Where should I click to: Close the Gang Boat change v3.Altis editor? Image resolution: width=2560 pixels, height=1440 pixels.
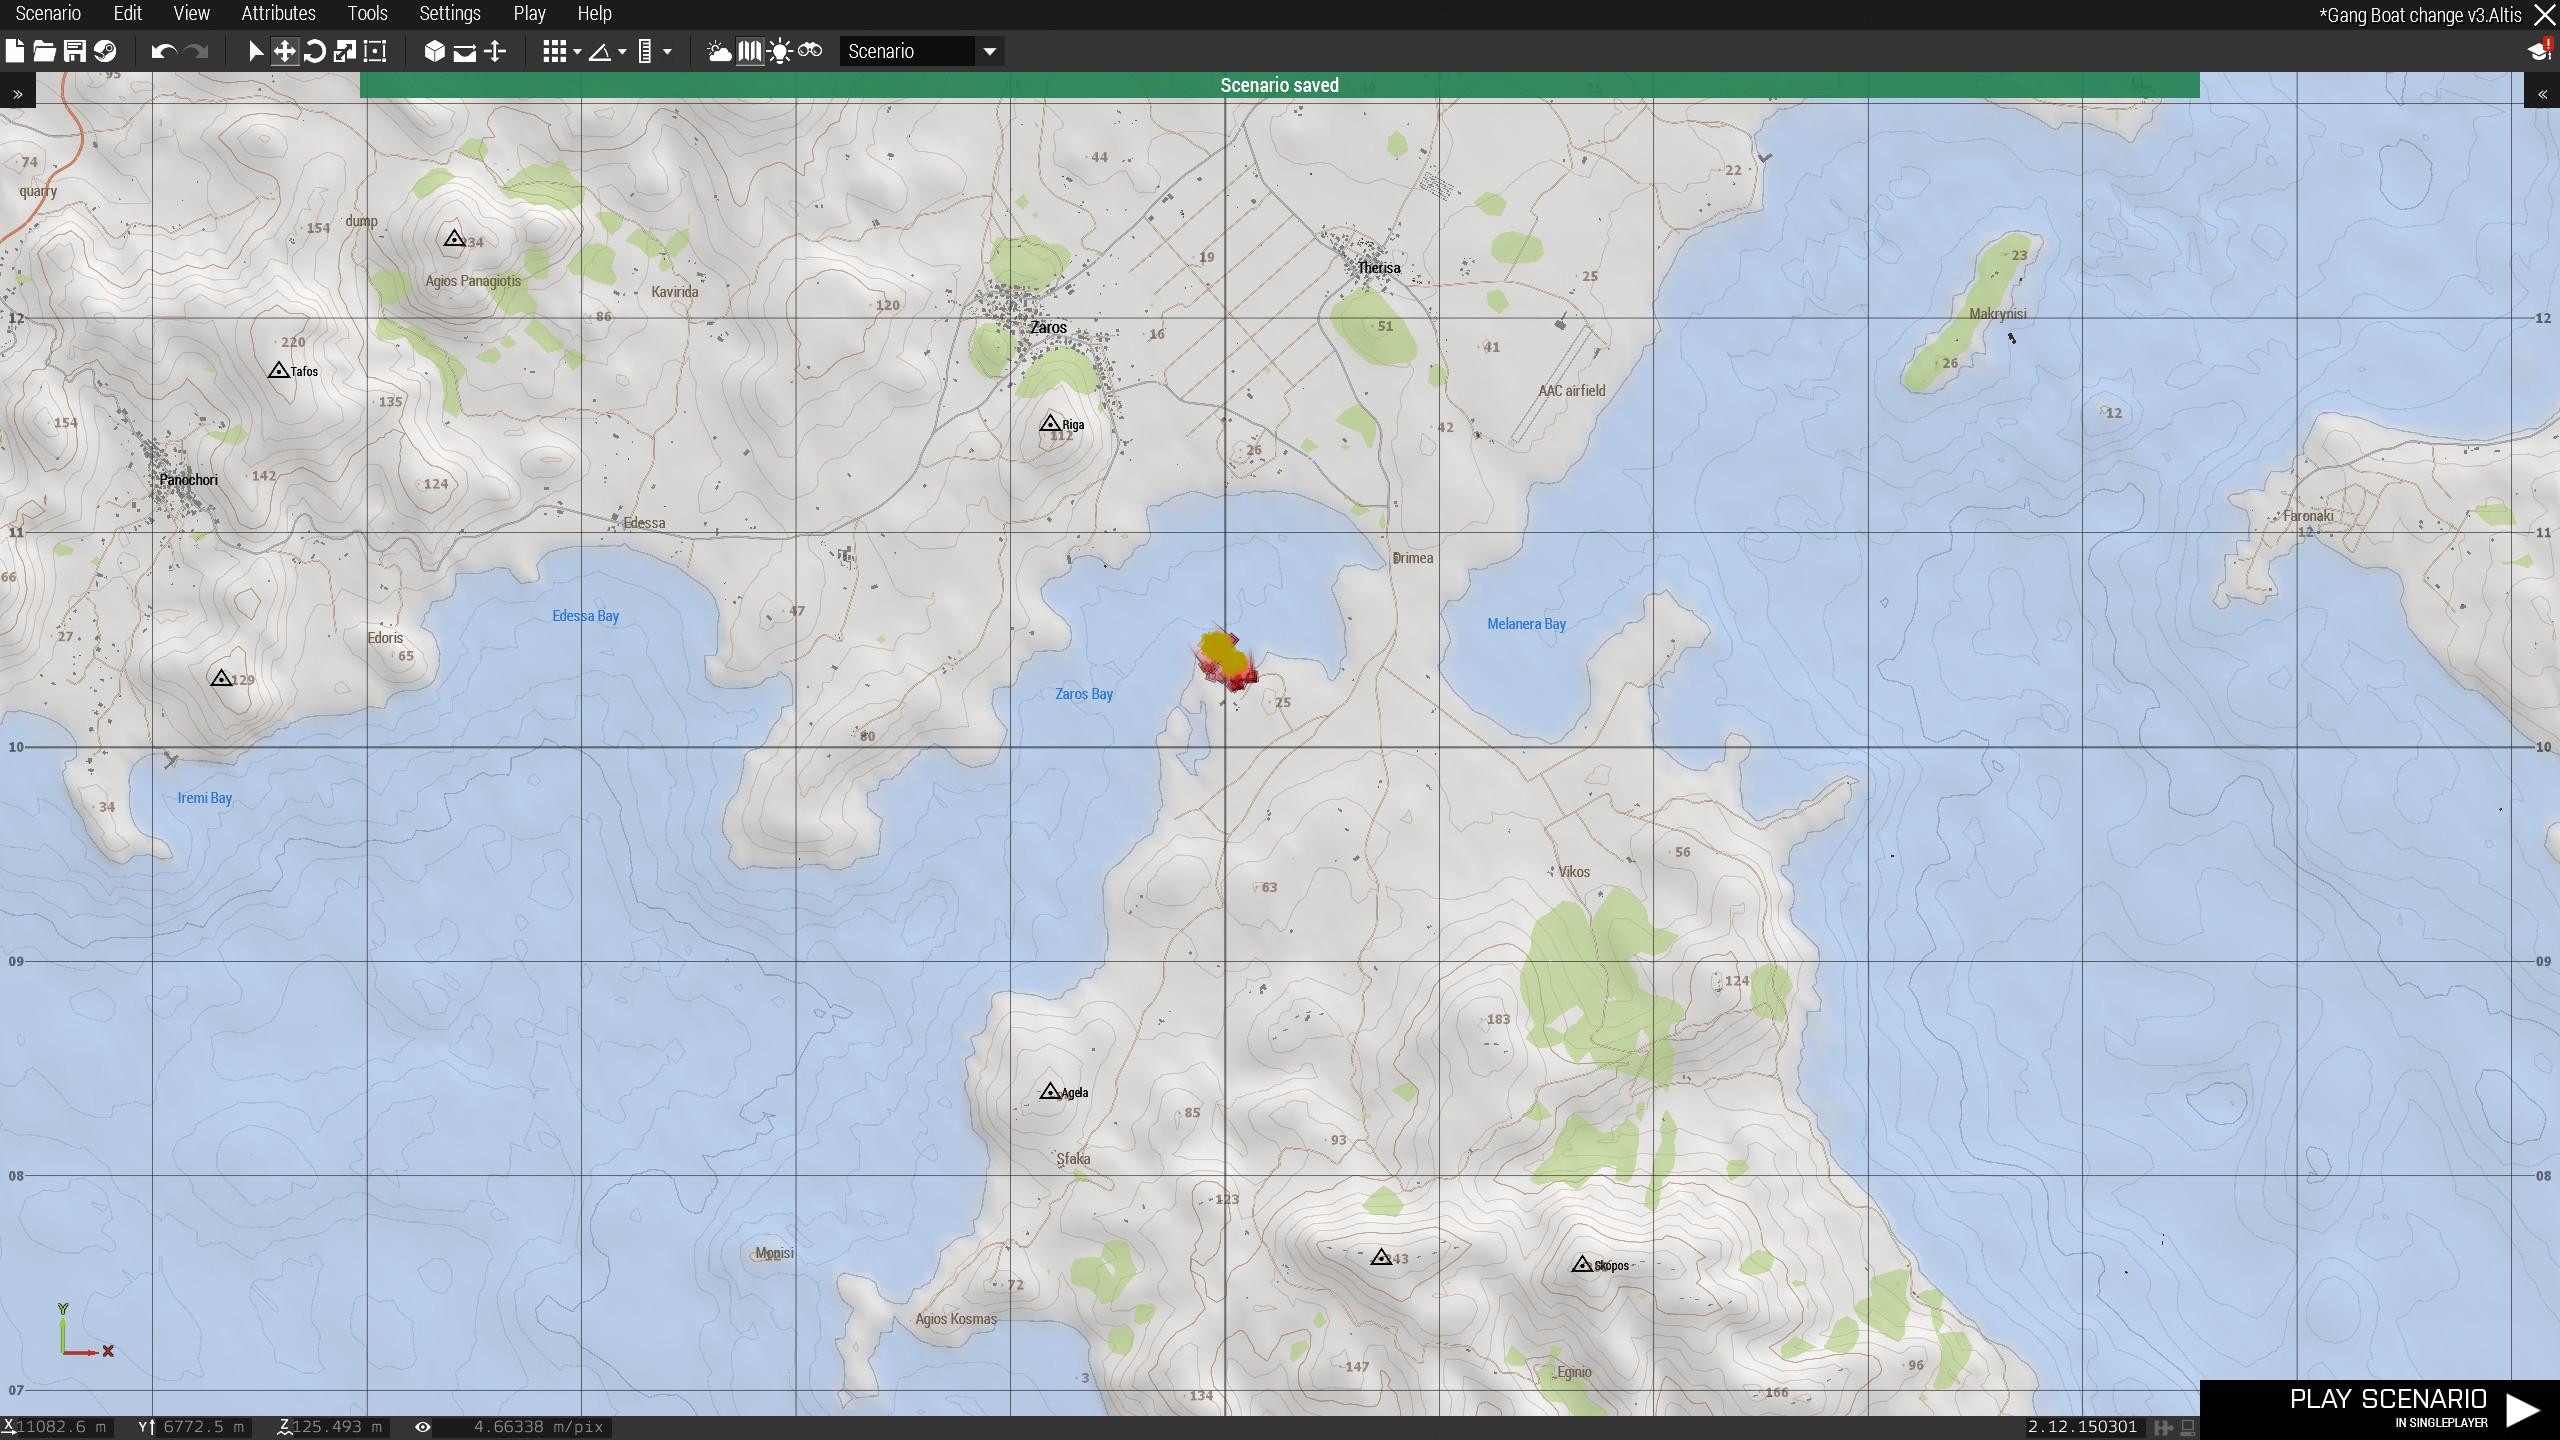click(2544, 15)
